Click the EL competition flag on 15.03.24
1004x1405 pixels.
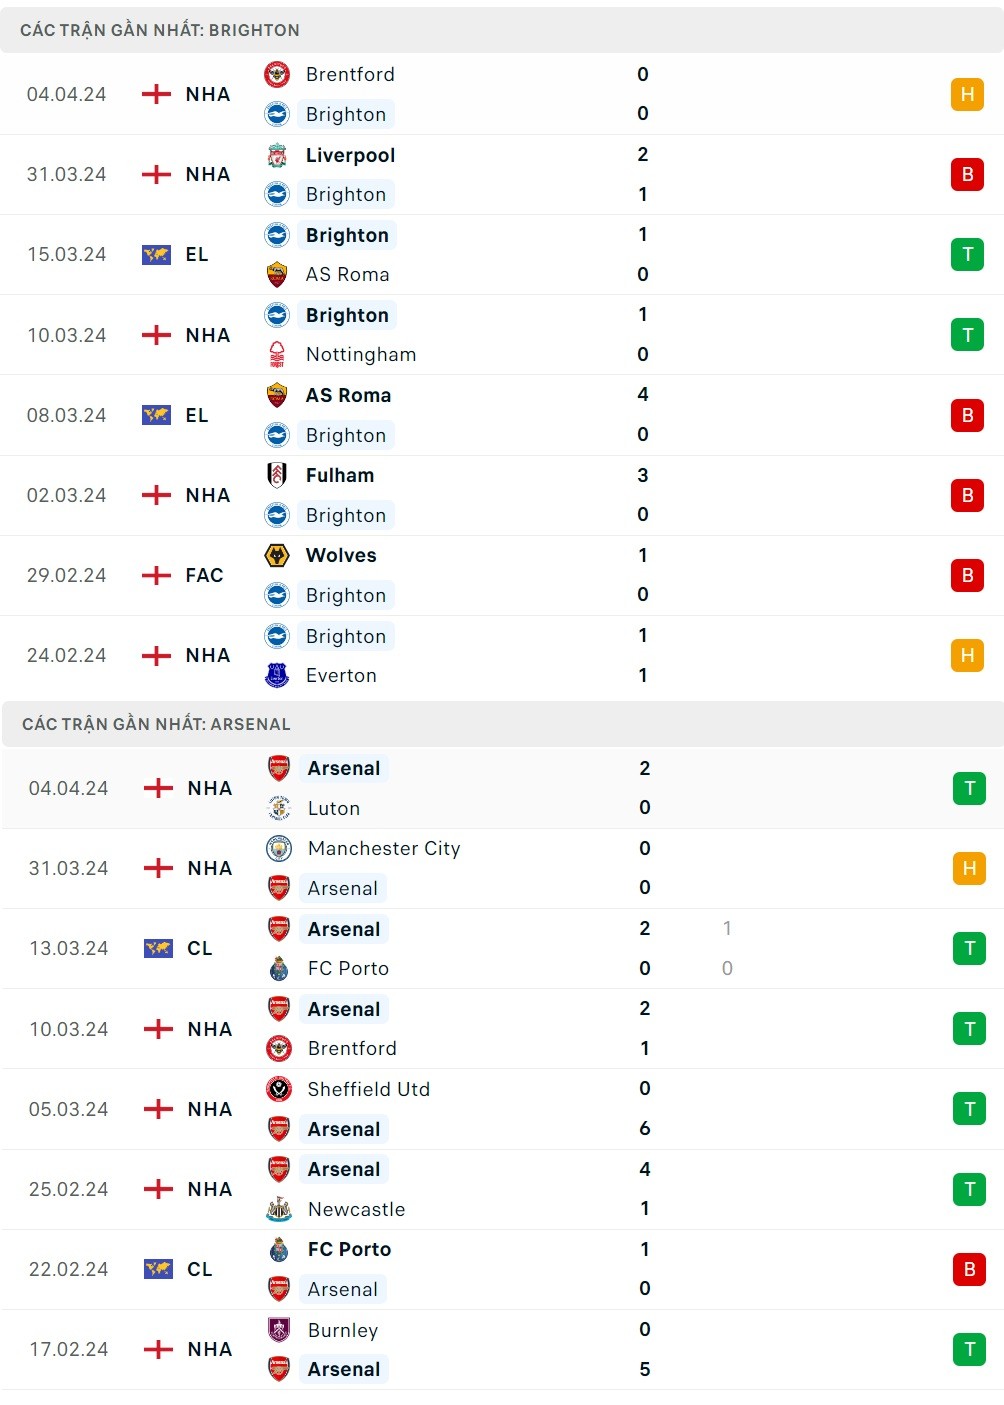click(x=156, y=254)
